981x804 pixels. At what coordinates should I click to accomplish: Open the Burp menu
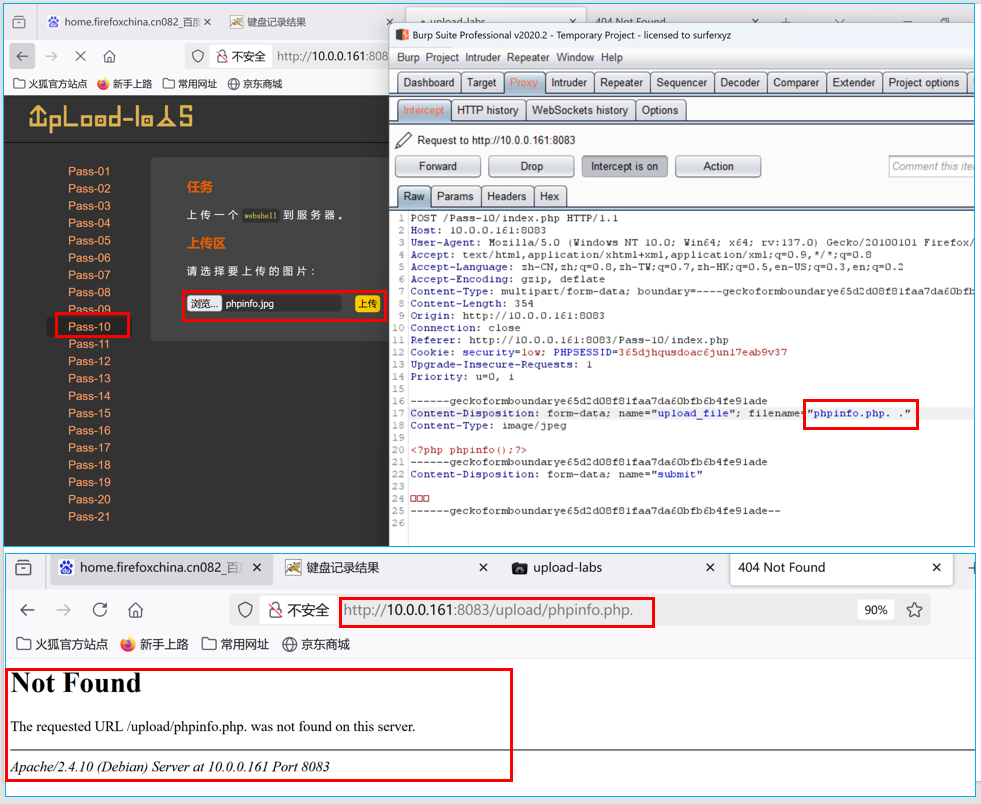(408, 58)
